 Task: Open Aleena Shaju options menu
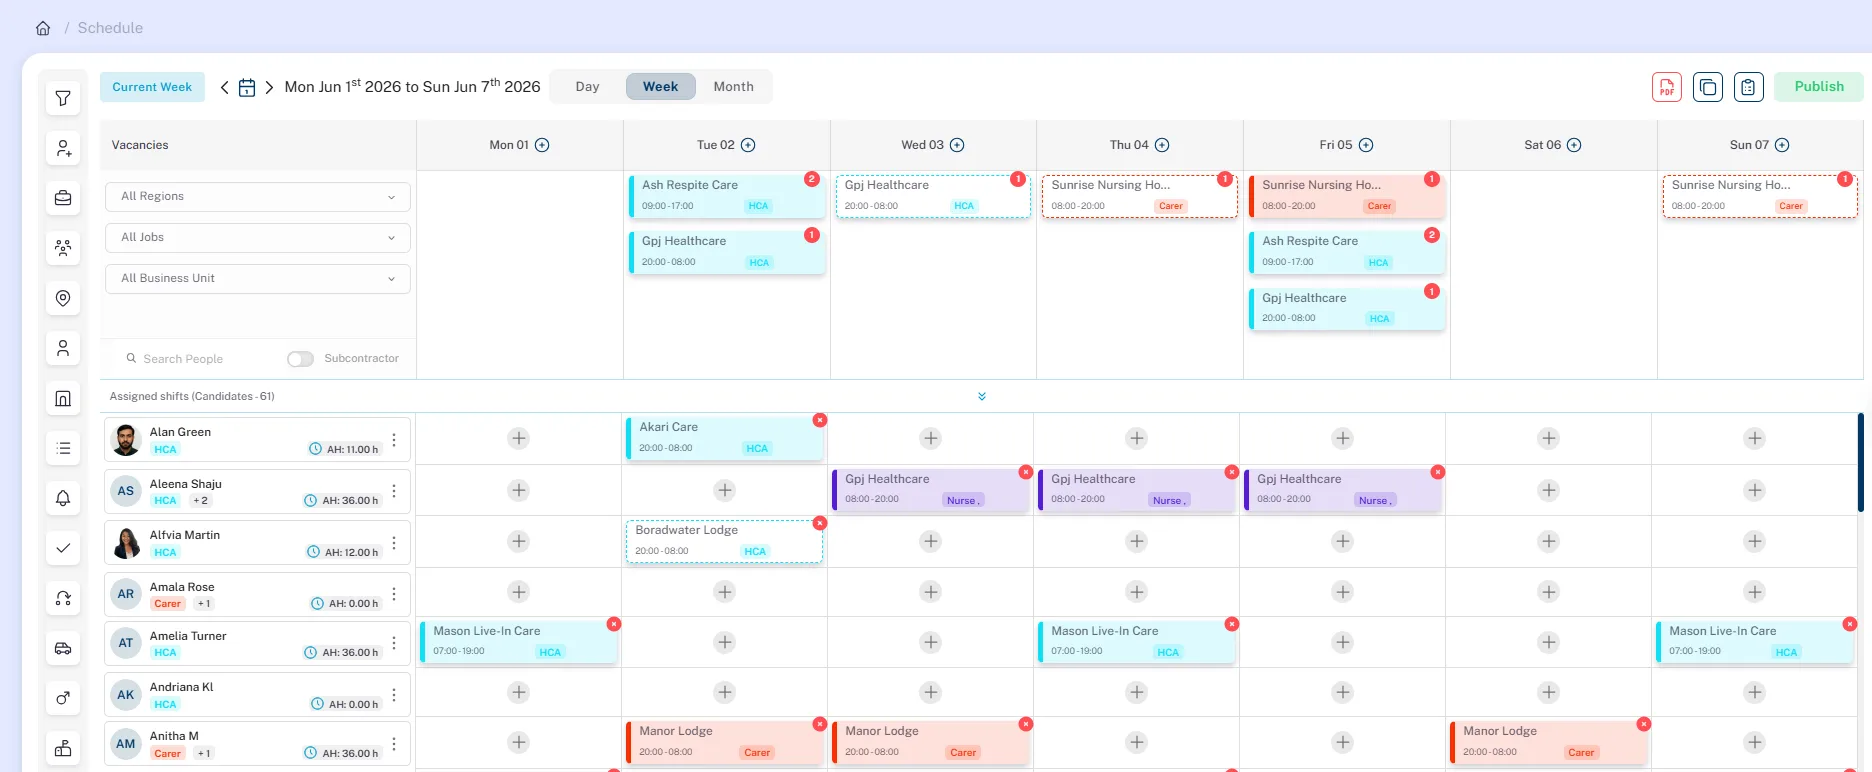(x=394, y=491)
